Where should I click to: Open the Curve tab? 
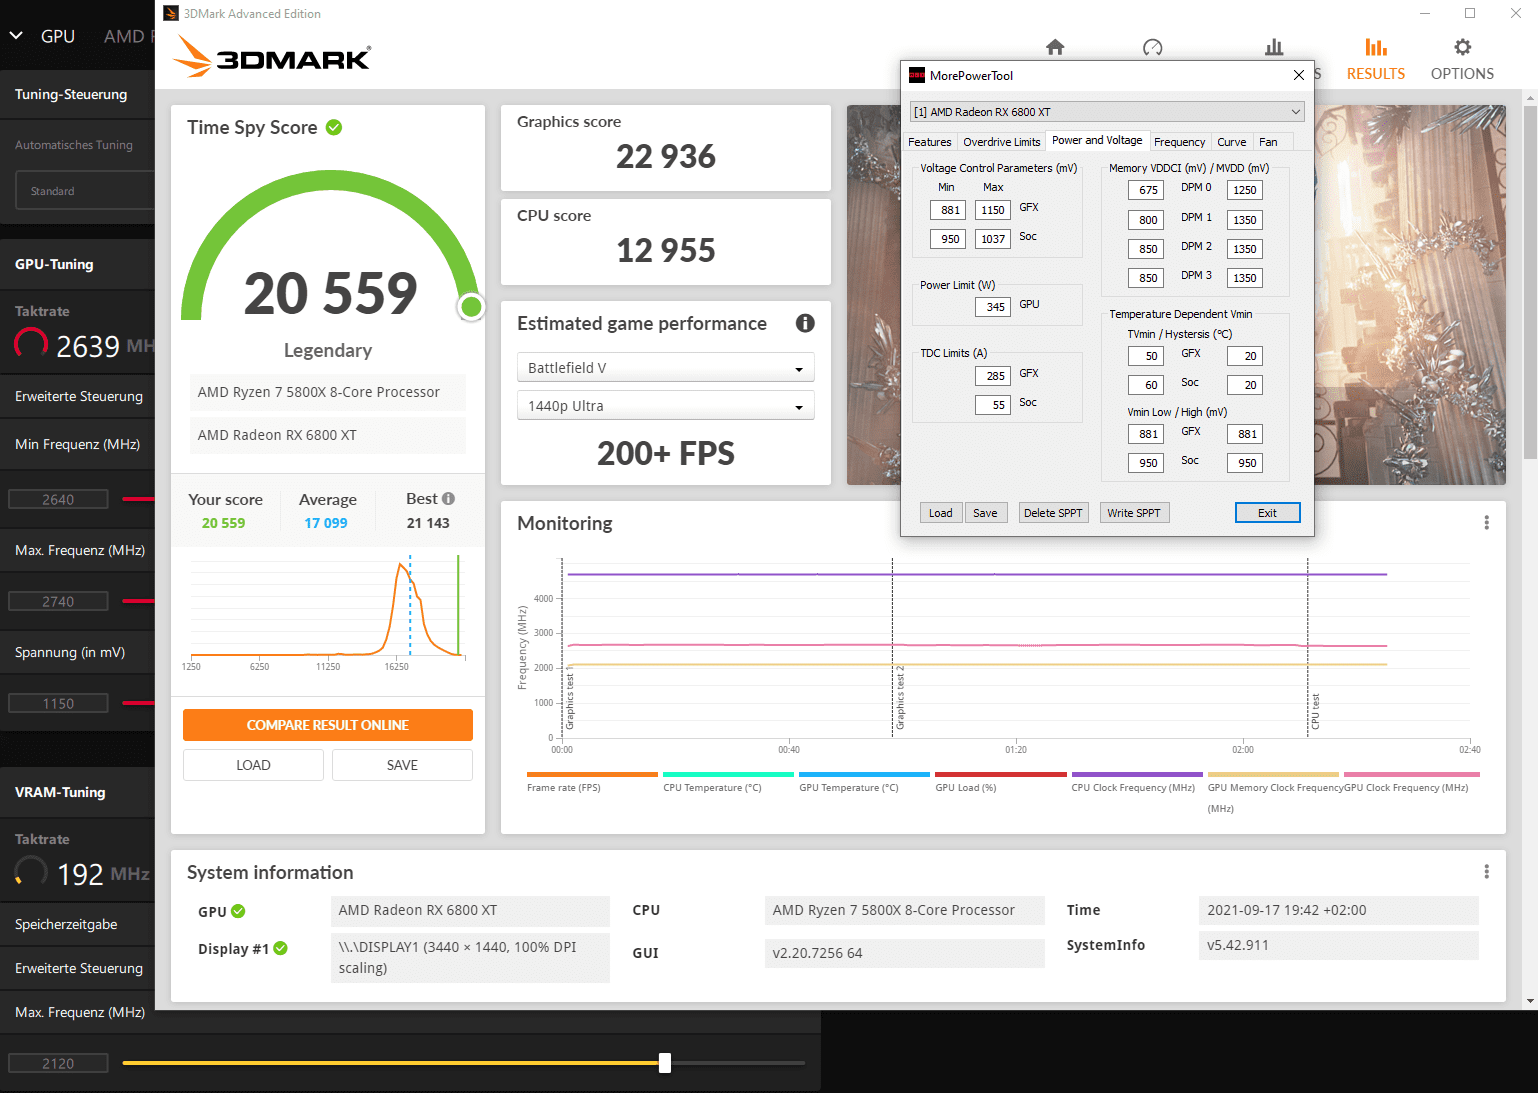pyautogui.click(x=1232, y=142)
